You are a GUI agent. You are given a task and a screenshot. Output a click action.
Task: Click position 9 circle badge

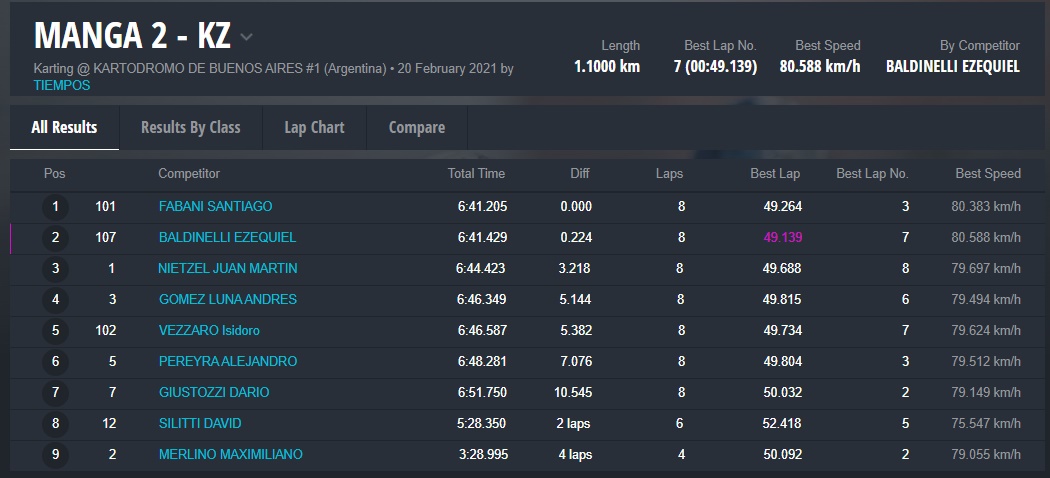tap(55, 455)
